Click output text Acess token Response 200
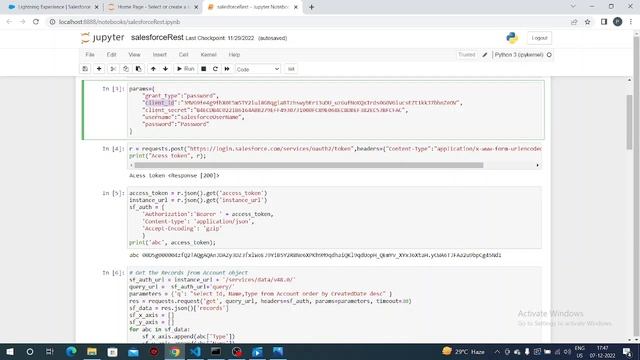 click(174, 176)
